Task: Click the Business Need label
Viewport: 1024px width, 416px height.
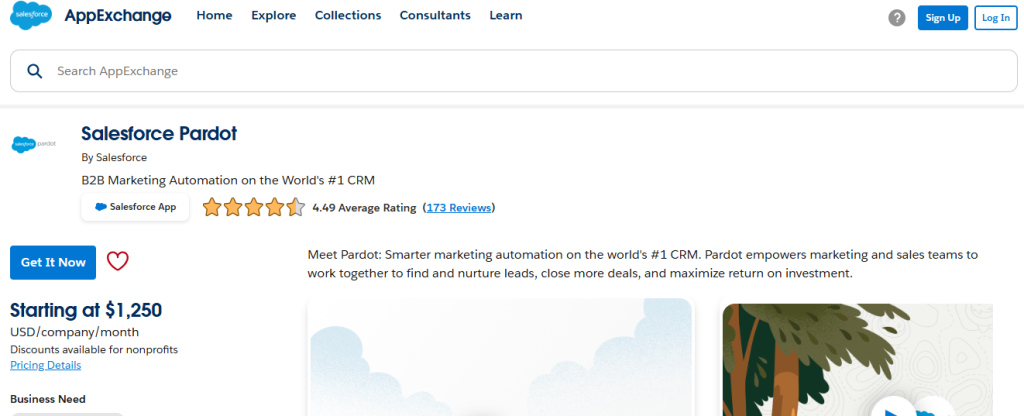Action: point(48,399)
